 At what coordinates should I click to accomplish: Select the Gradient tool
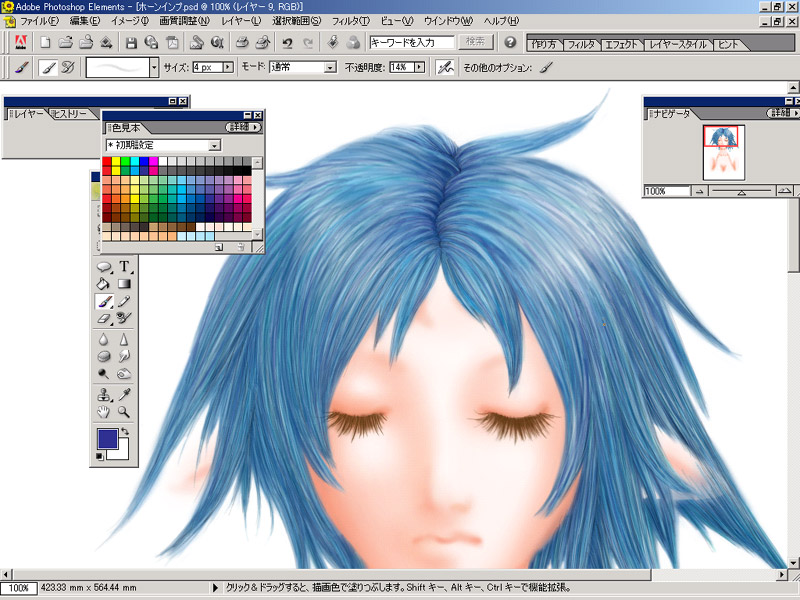[x=124, y=284]
